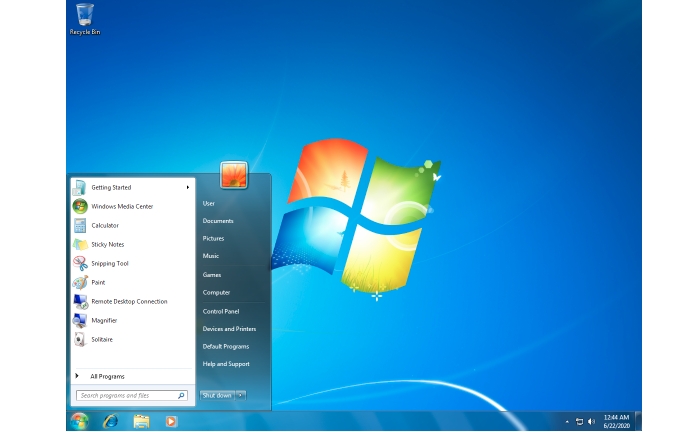Open Windows Explorer folder on taskbar
Viewport: 700px width, 432px height.
pos(141,421)
